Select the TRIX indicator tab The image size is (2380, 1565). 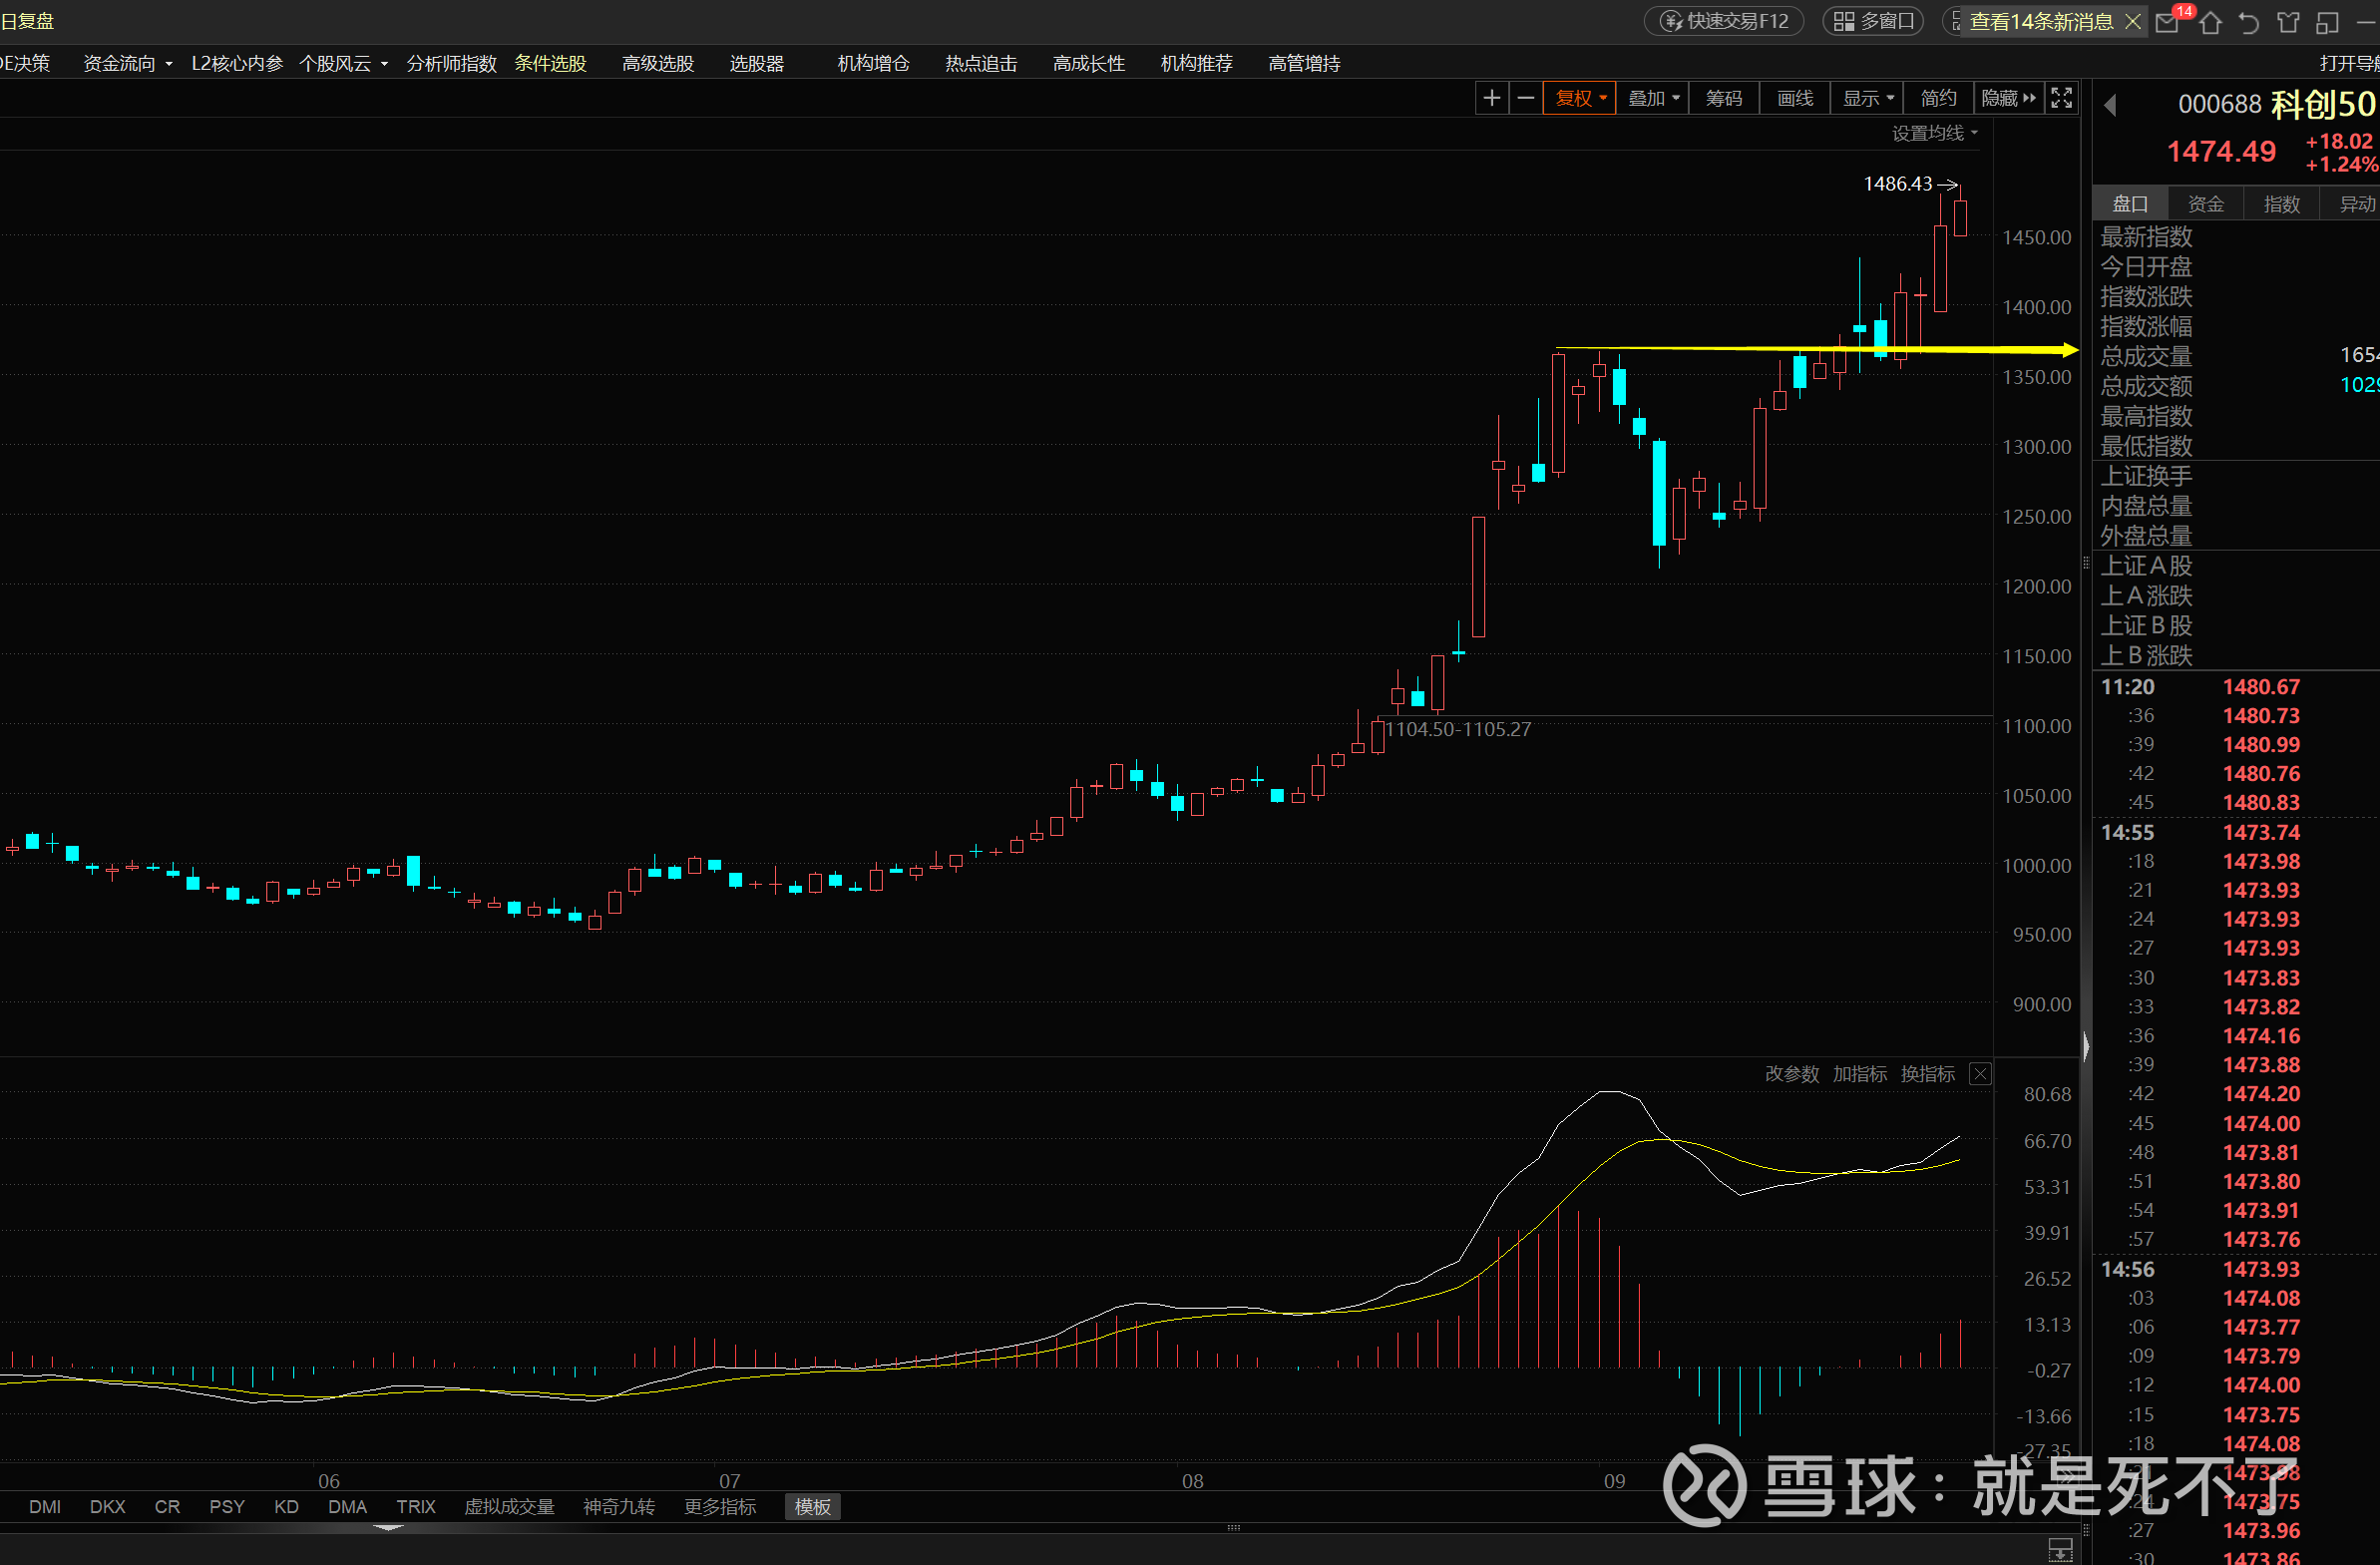point(415,1507)
